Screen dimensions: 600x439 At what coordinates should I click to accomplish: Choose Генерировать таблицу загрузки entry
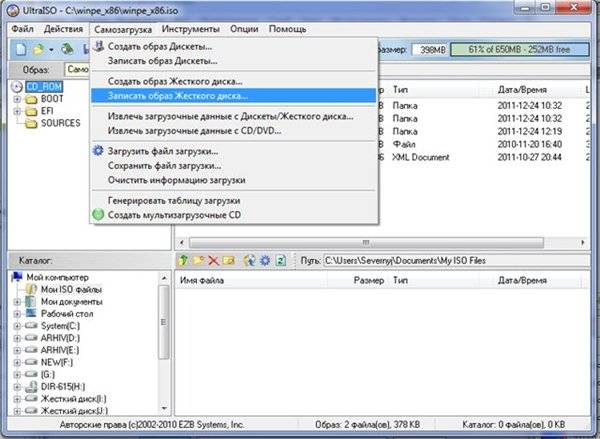coord(234,201)
